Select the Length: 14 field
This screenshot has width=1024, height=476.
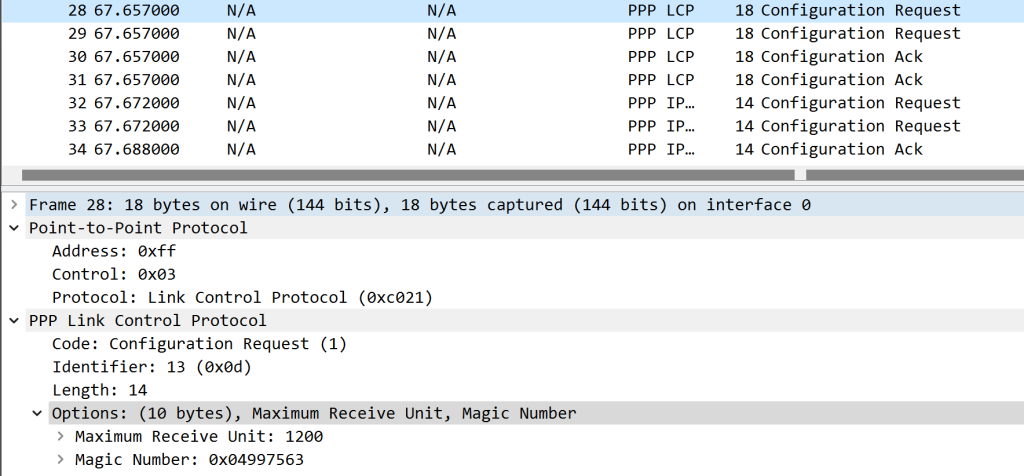[99, 390]
